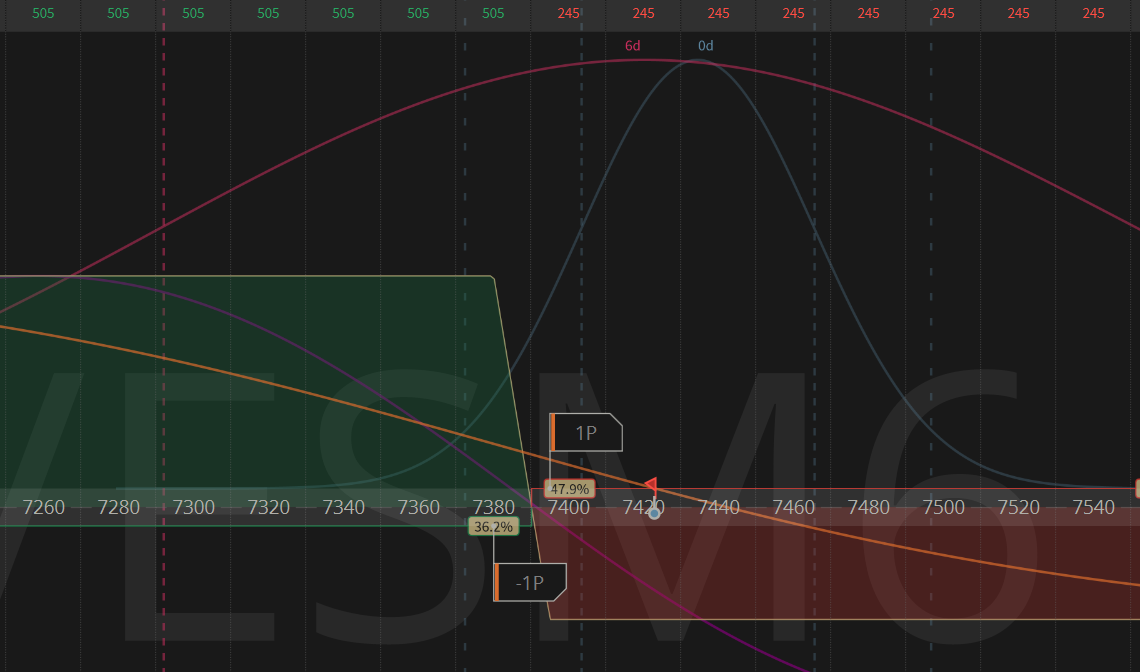Viewport: 1140px width, 672px height.
Task: Select the 1P long put leg marker
Action: click(x=586, y=433)
